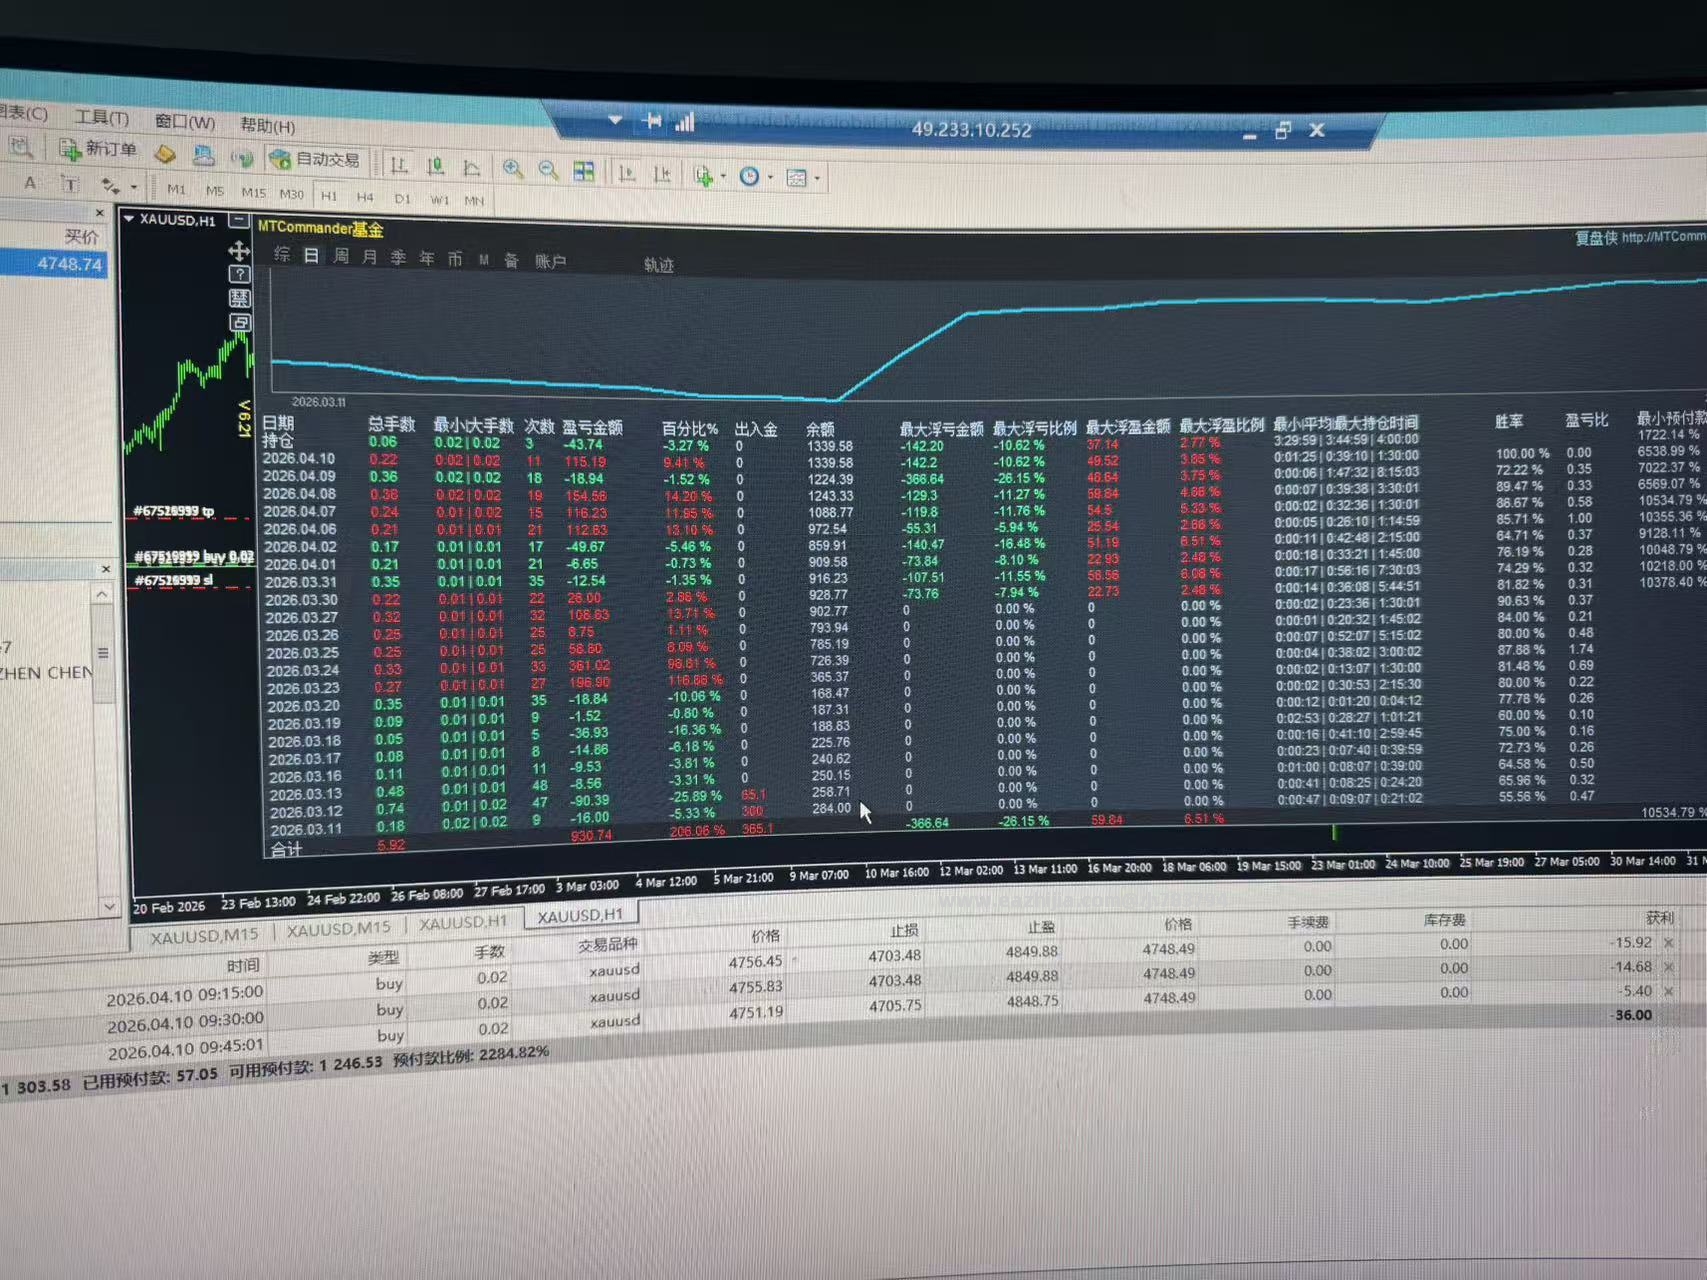The width and height of the screenshot is (1707, 1280).
Task: Click the periodicity clock icon
Action: (x=749, y=177)
